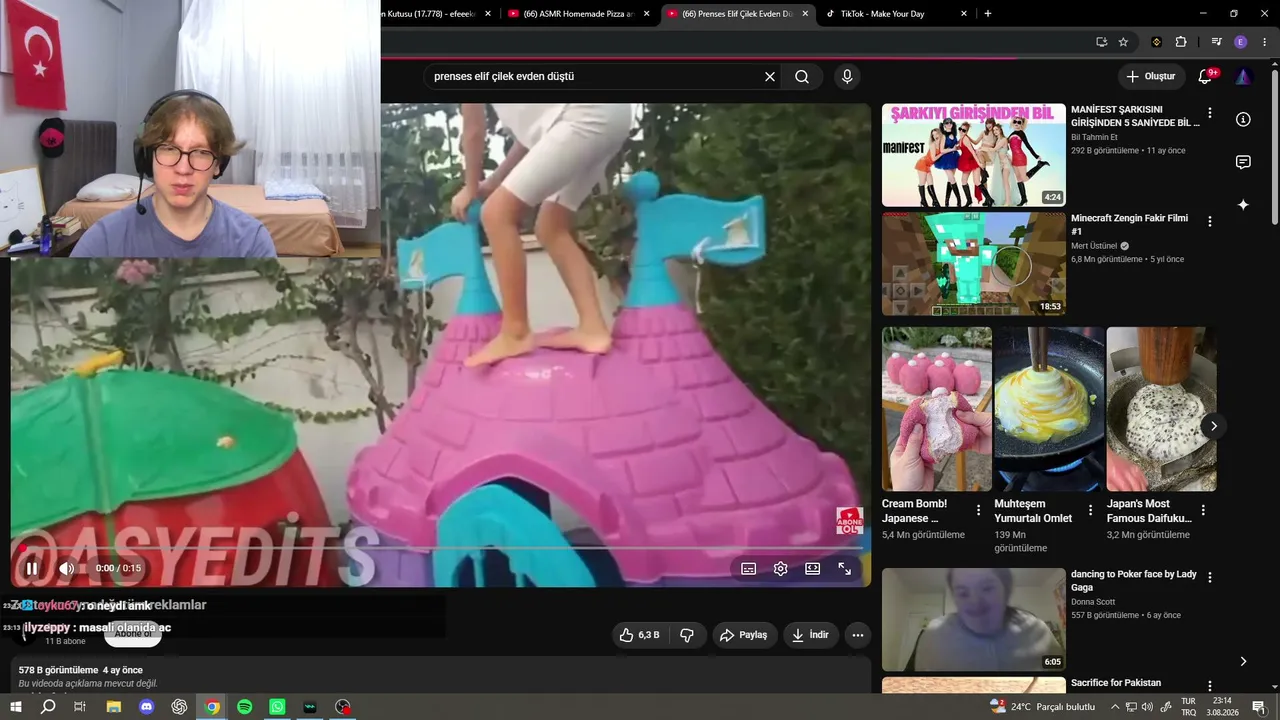The width and height of the screenshot is (1280, 720).
Task: Toggle subtitles on the video player
Action: click(x=748, y=568)
